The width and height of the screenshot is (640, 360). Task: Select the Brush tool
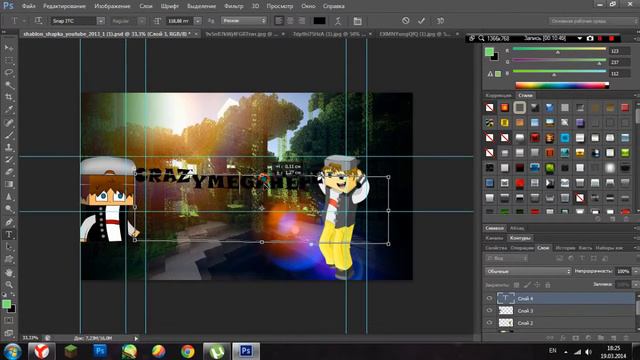9,135
